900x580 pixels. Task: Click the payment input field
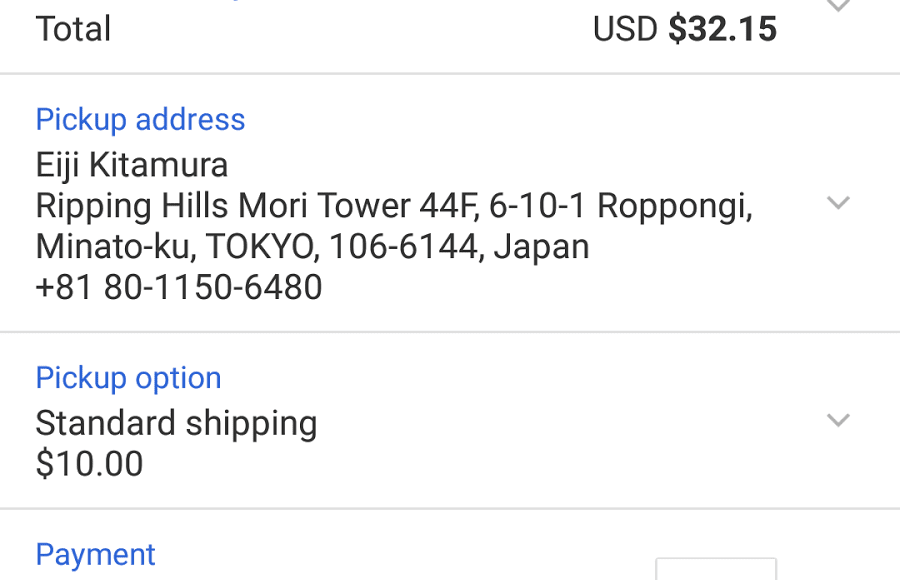tap(715, 570)
